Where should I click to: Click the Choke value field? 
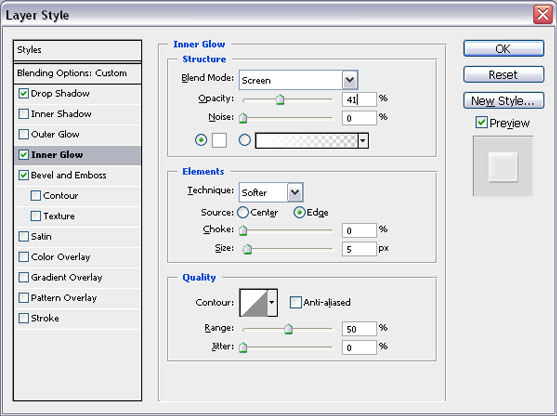coord(359,230)
